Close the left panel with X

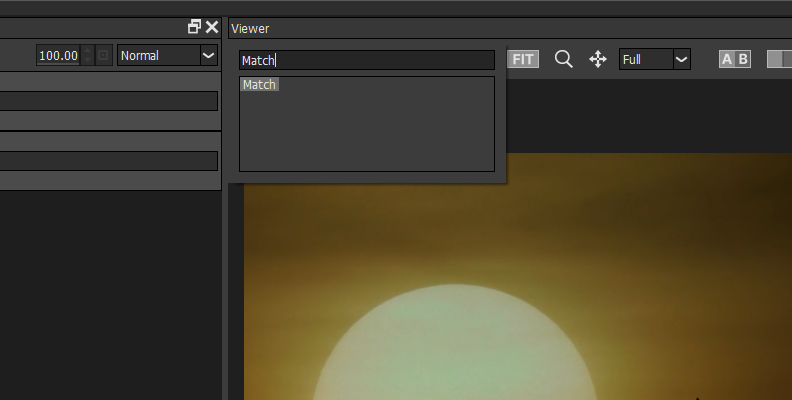(212, 27)
